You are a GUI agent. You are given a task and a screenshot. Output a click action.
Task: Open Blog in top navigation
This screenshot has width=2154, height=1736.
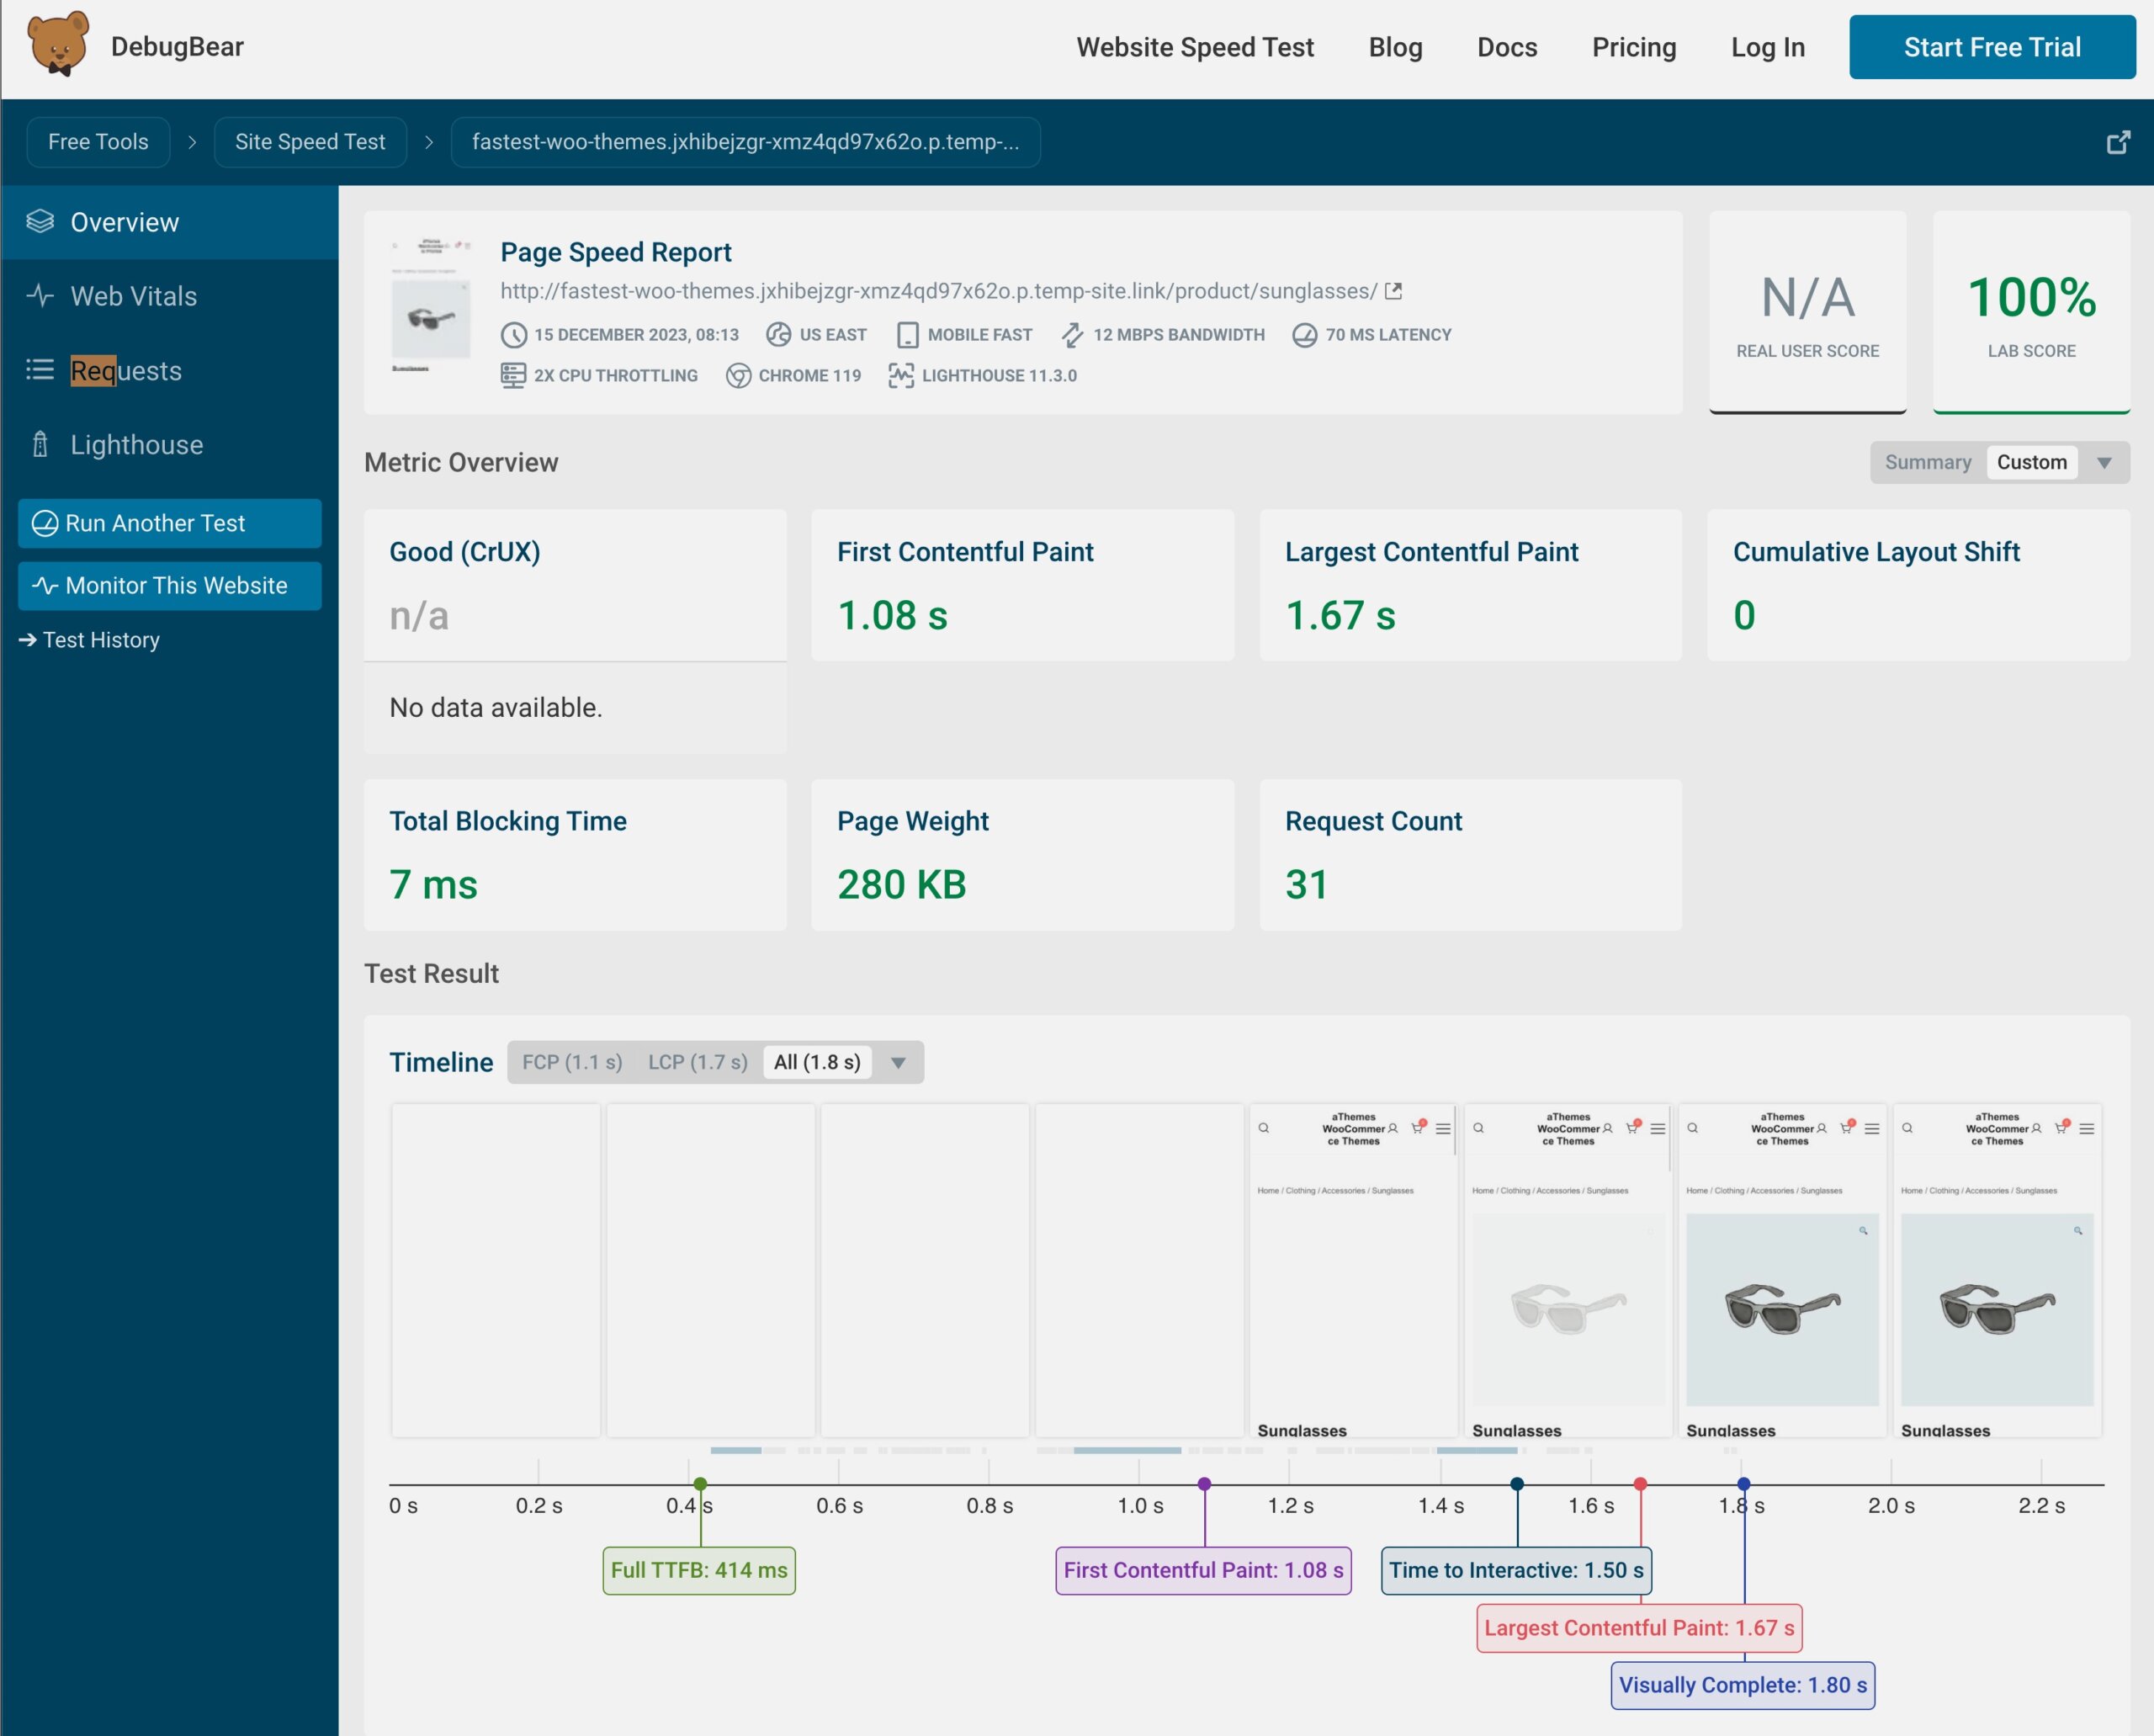tap(1395, 47)
